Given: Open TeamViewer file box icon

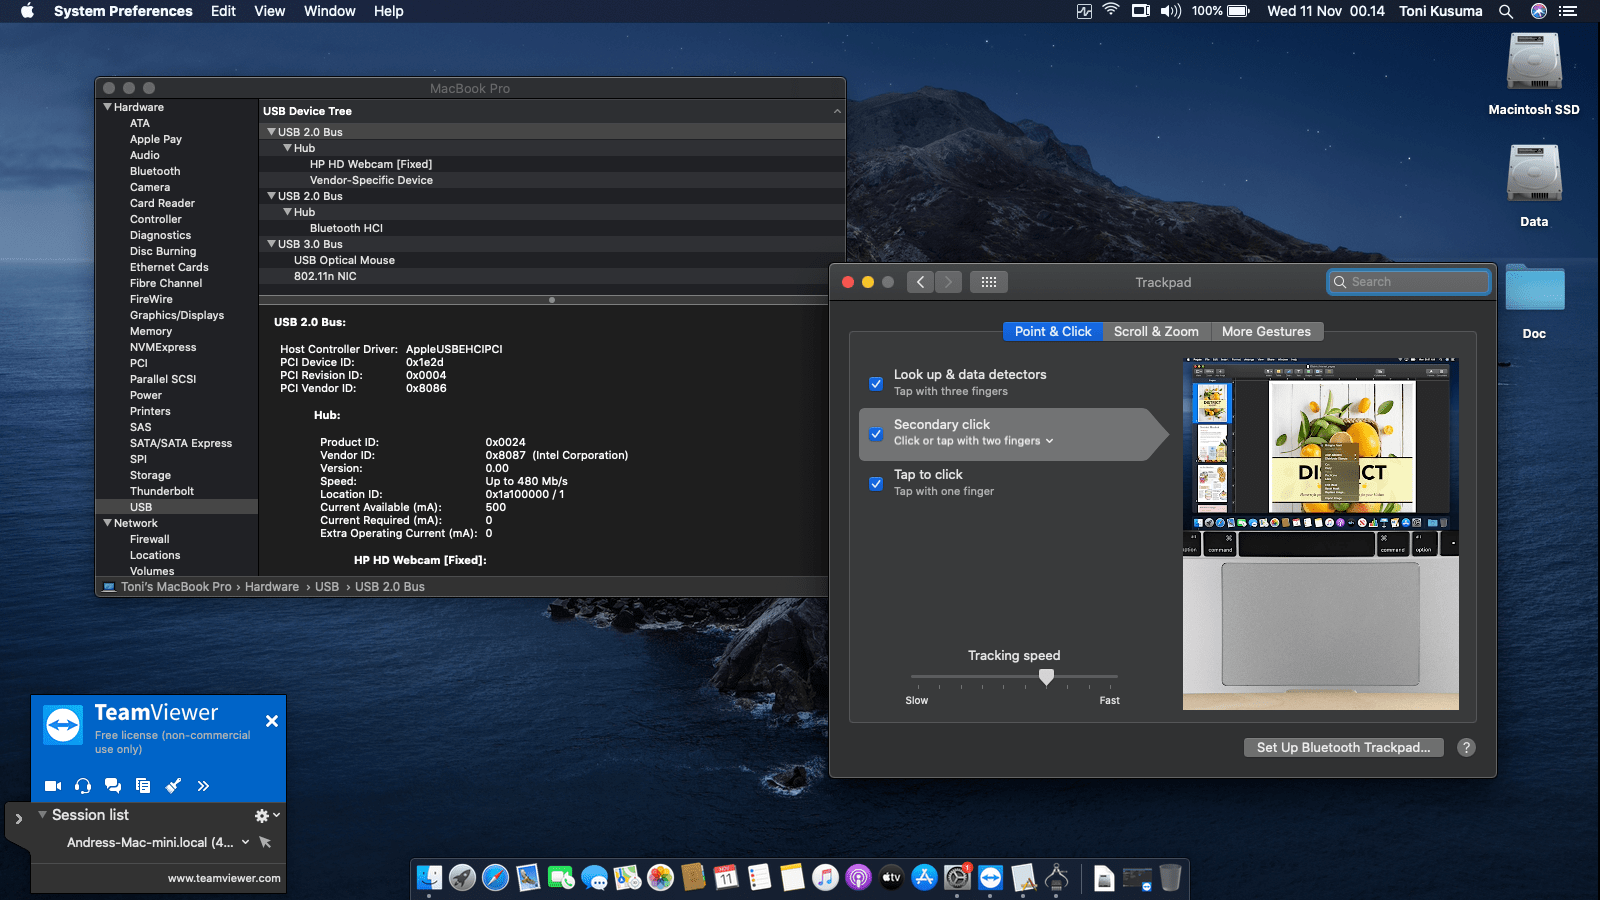Looking at the screenshot, I should [143, 786].
